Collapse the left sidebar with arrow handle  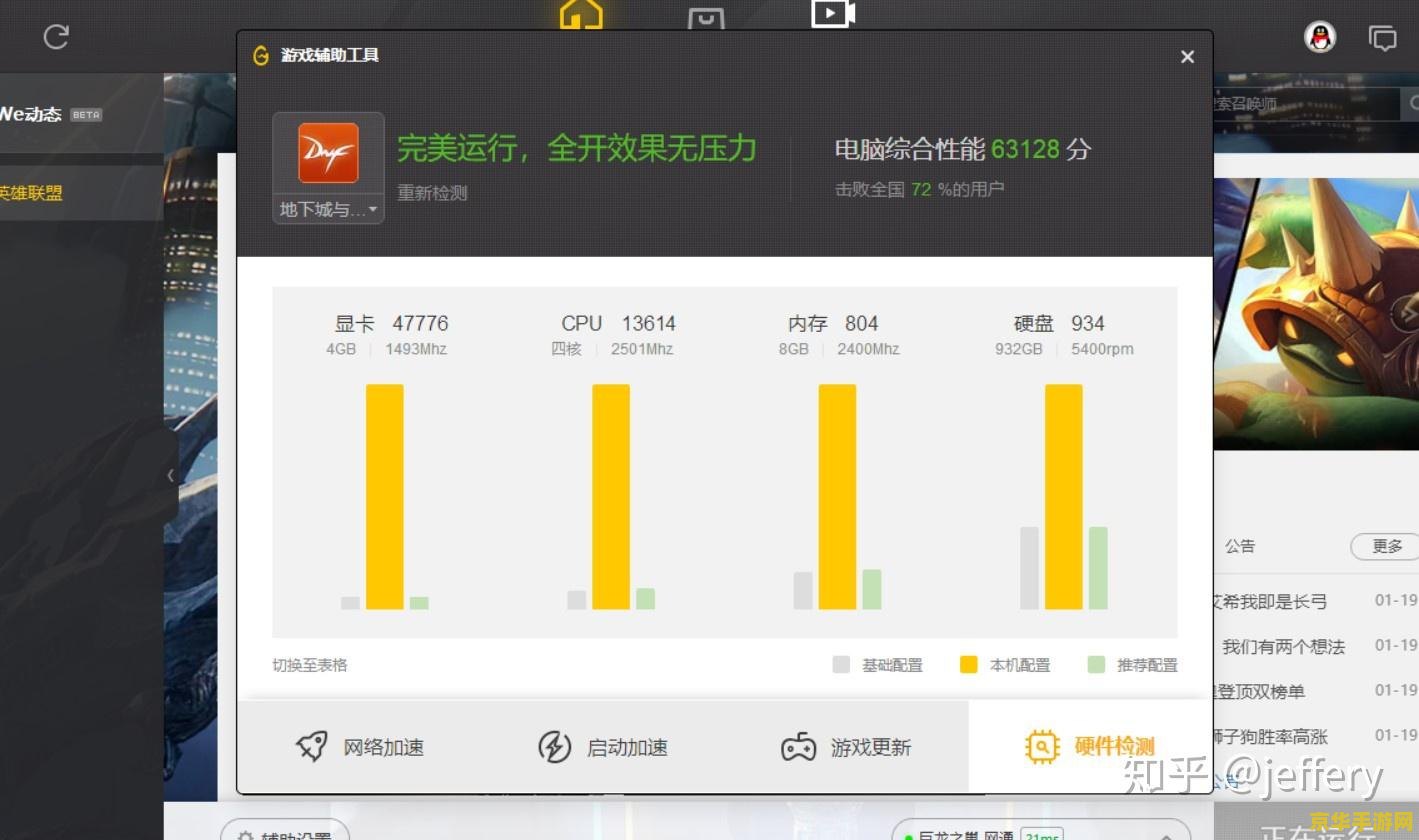[x=170, y=476]
